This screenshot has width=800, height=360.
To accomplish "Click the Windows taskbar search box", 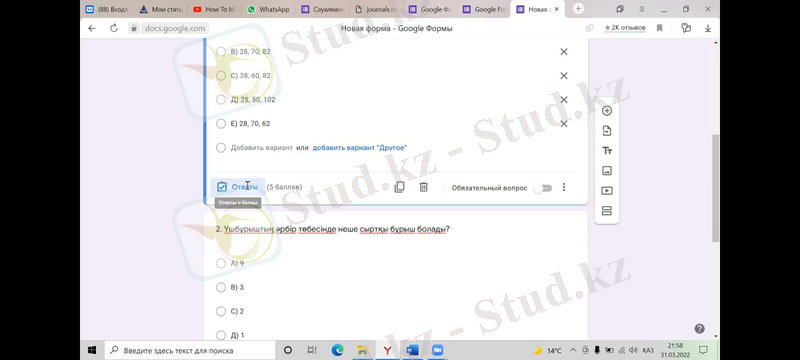I will pos(190,350).
